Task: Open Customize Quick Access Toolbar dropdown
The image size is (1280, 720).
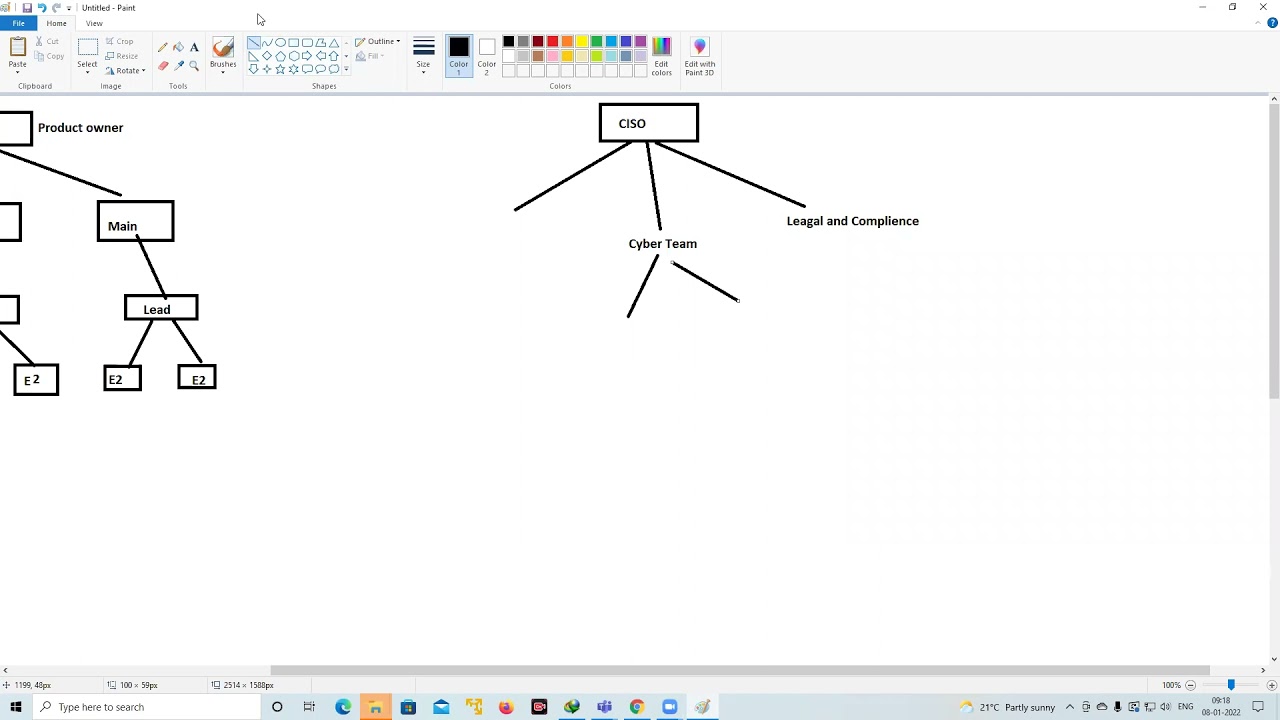Action: point(69,8)
